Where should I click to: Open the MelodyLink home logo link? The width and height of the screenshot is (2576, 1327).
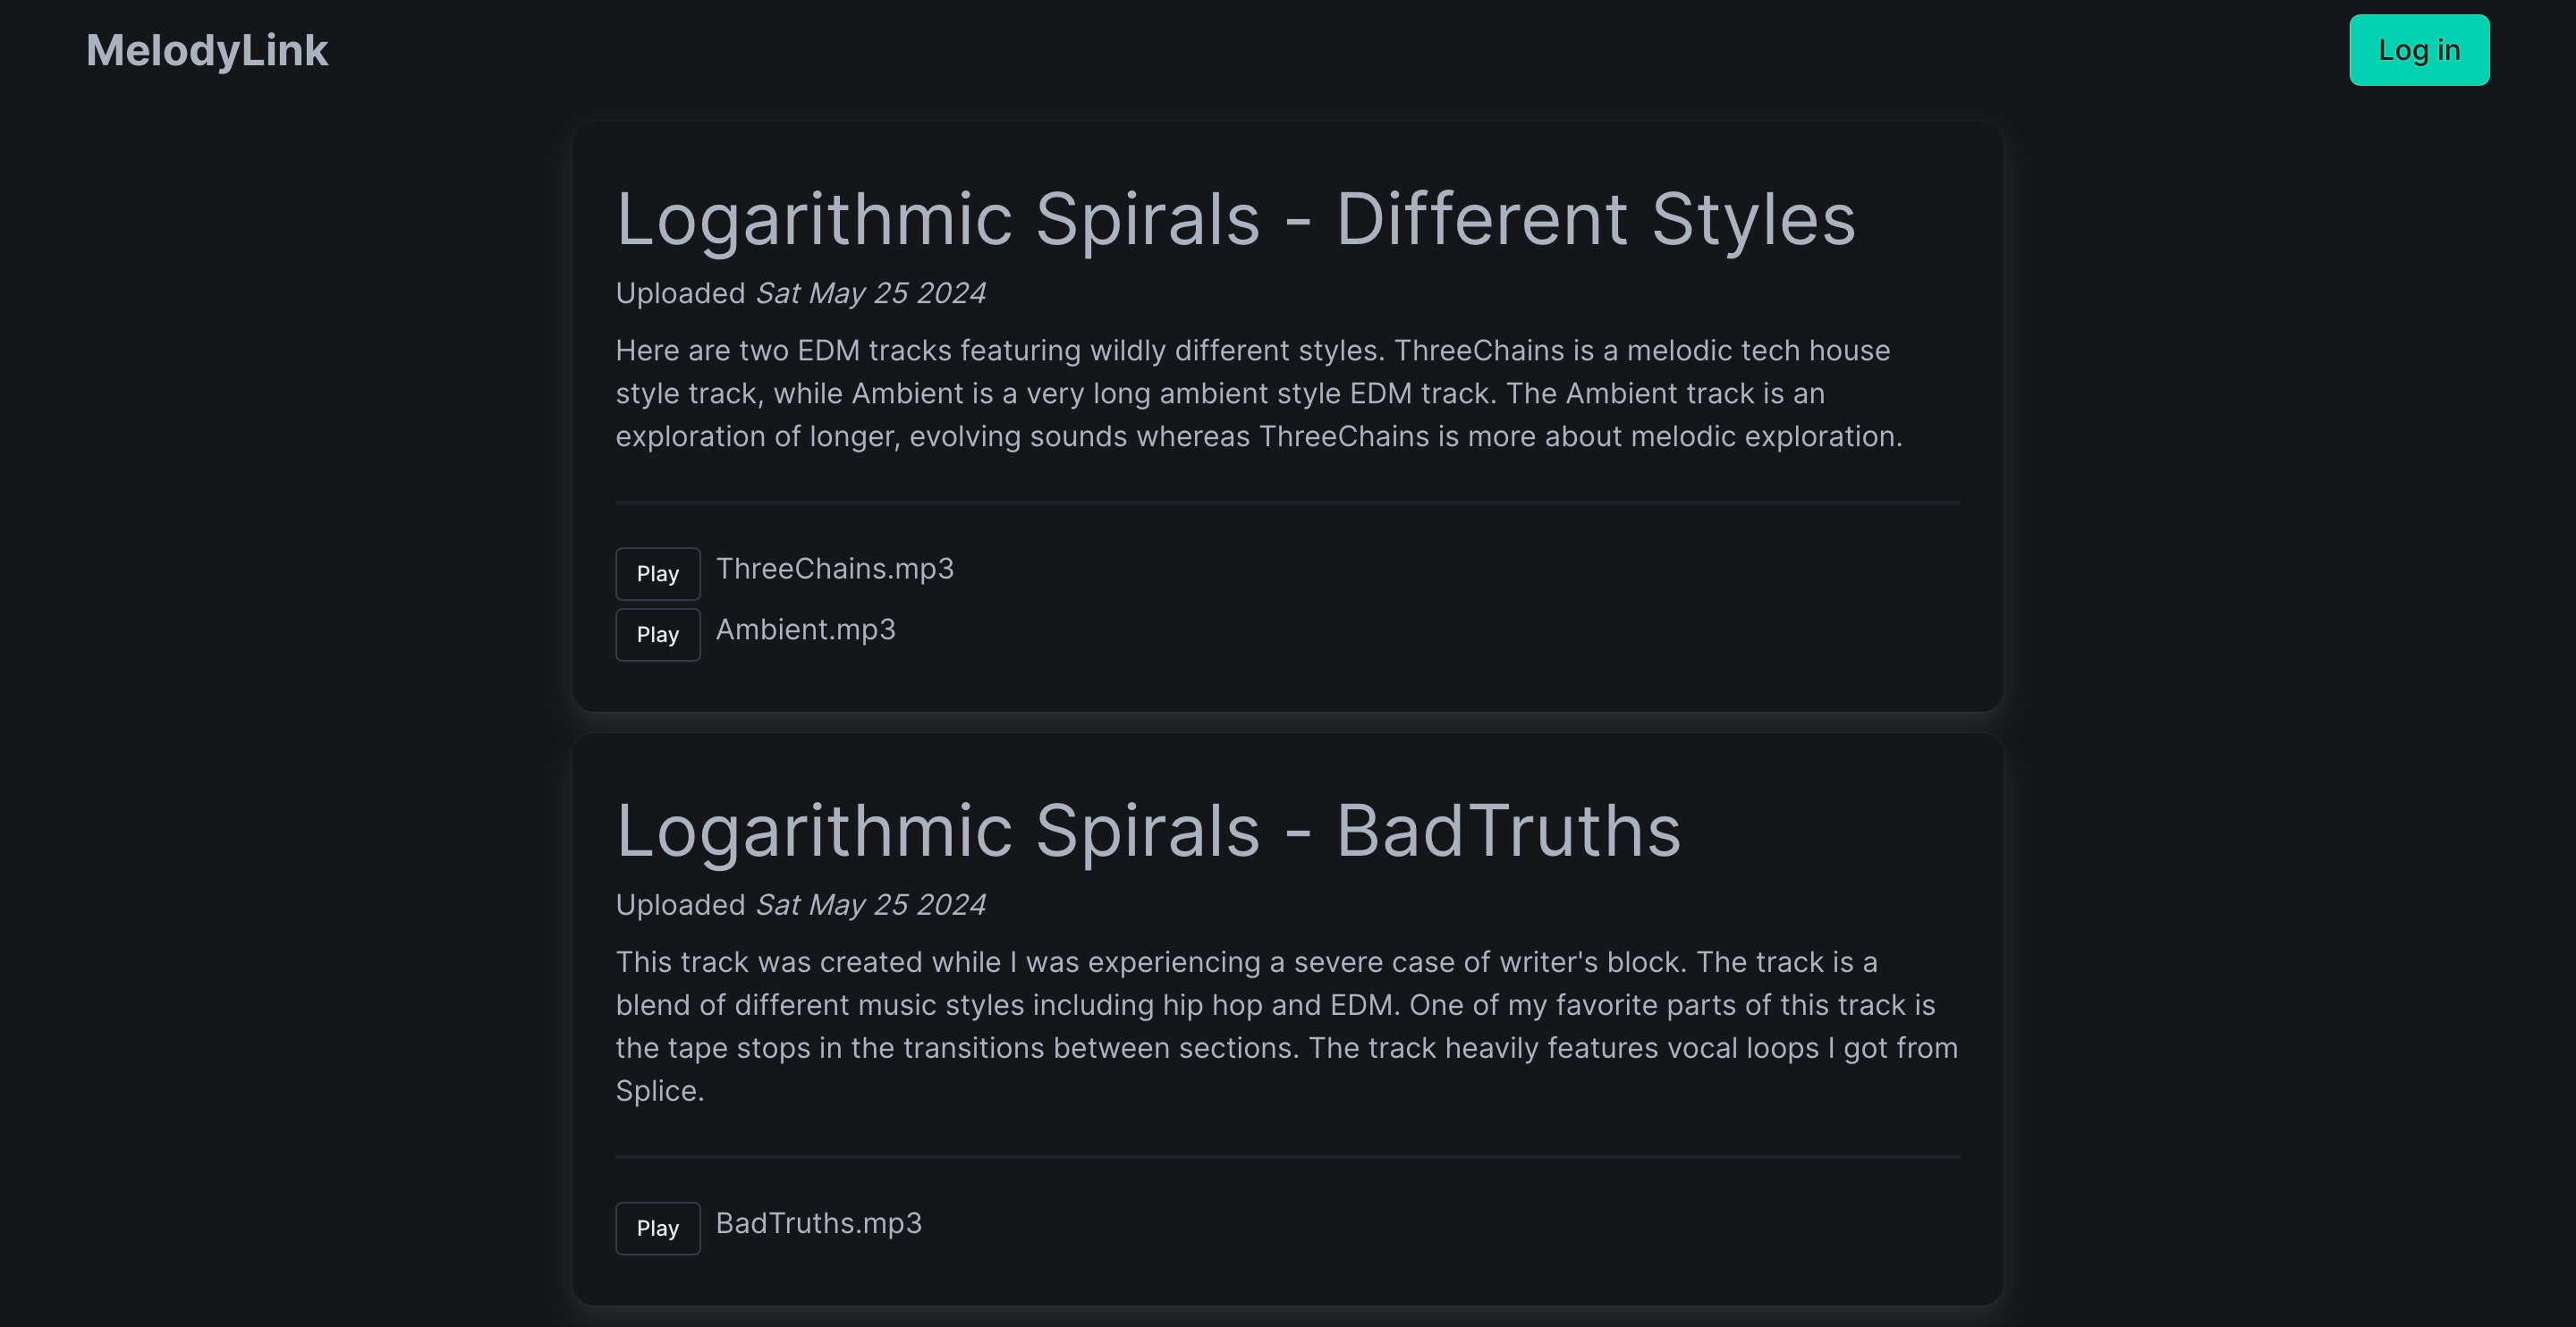tap(207, 50)
